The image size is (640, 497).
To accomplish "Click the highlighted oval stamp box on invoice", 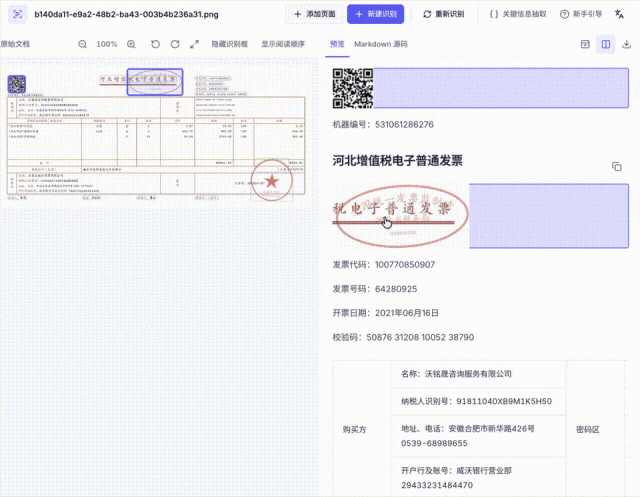I will [x=155, y=82].
